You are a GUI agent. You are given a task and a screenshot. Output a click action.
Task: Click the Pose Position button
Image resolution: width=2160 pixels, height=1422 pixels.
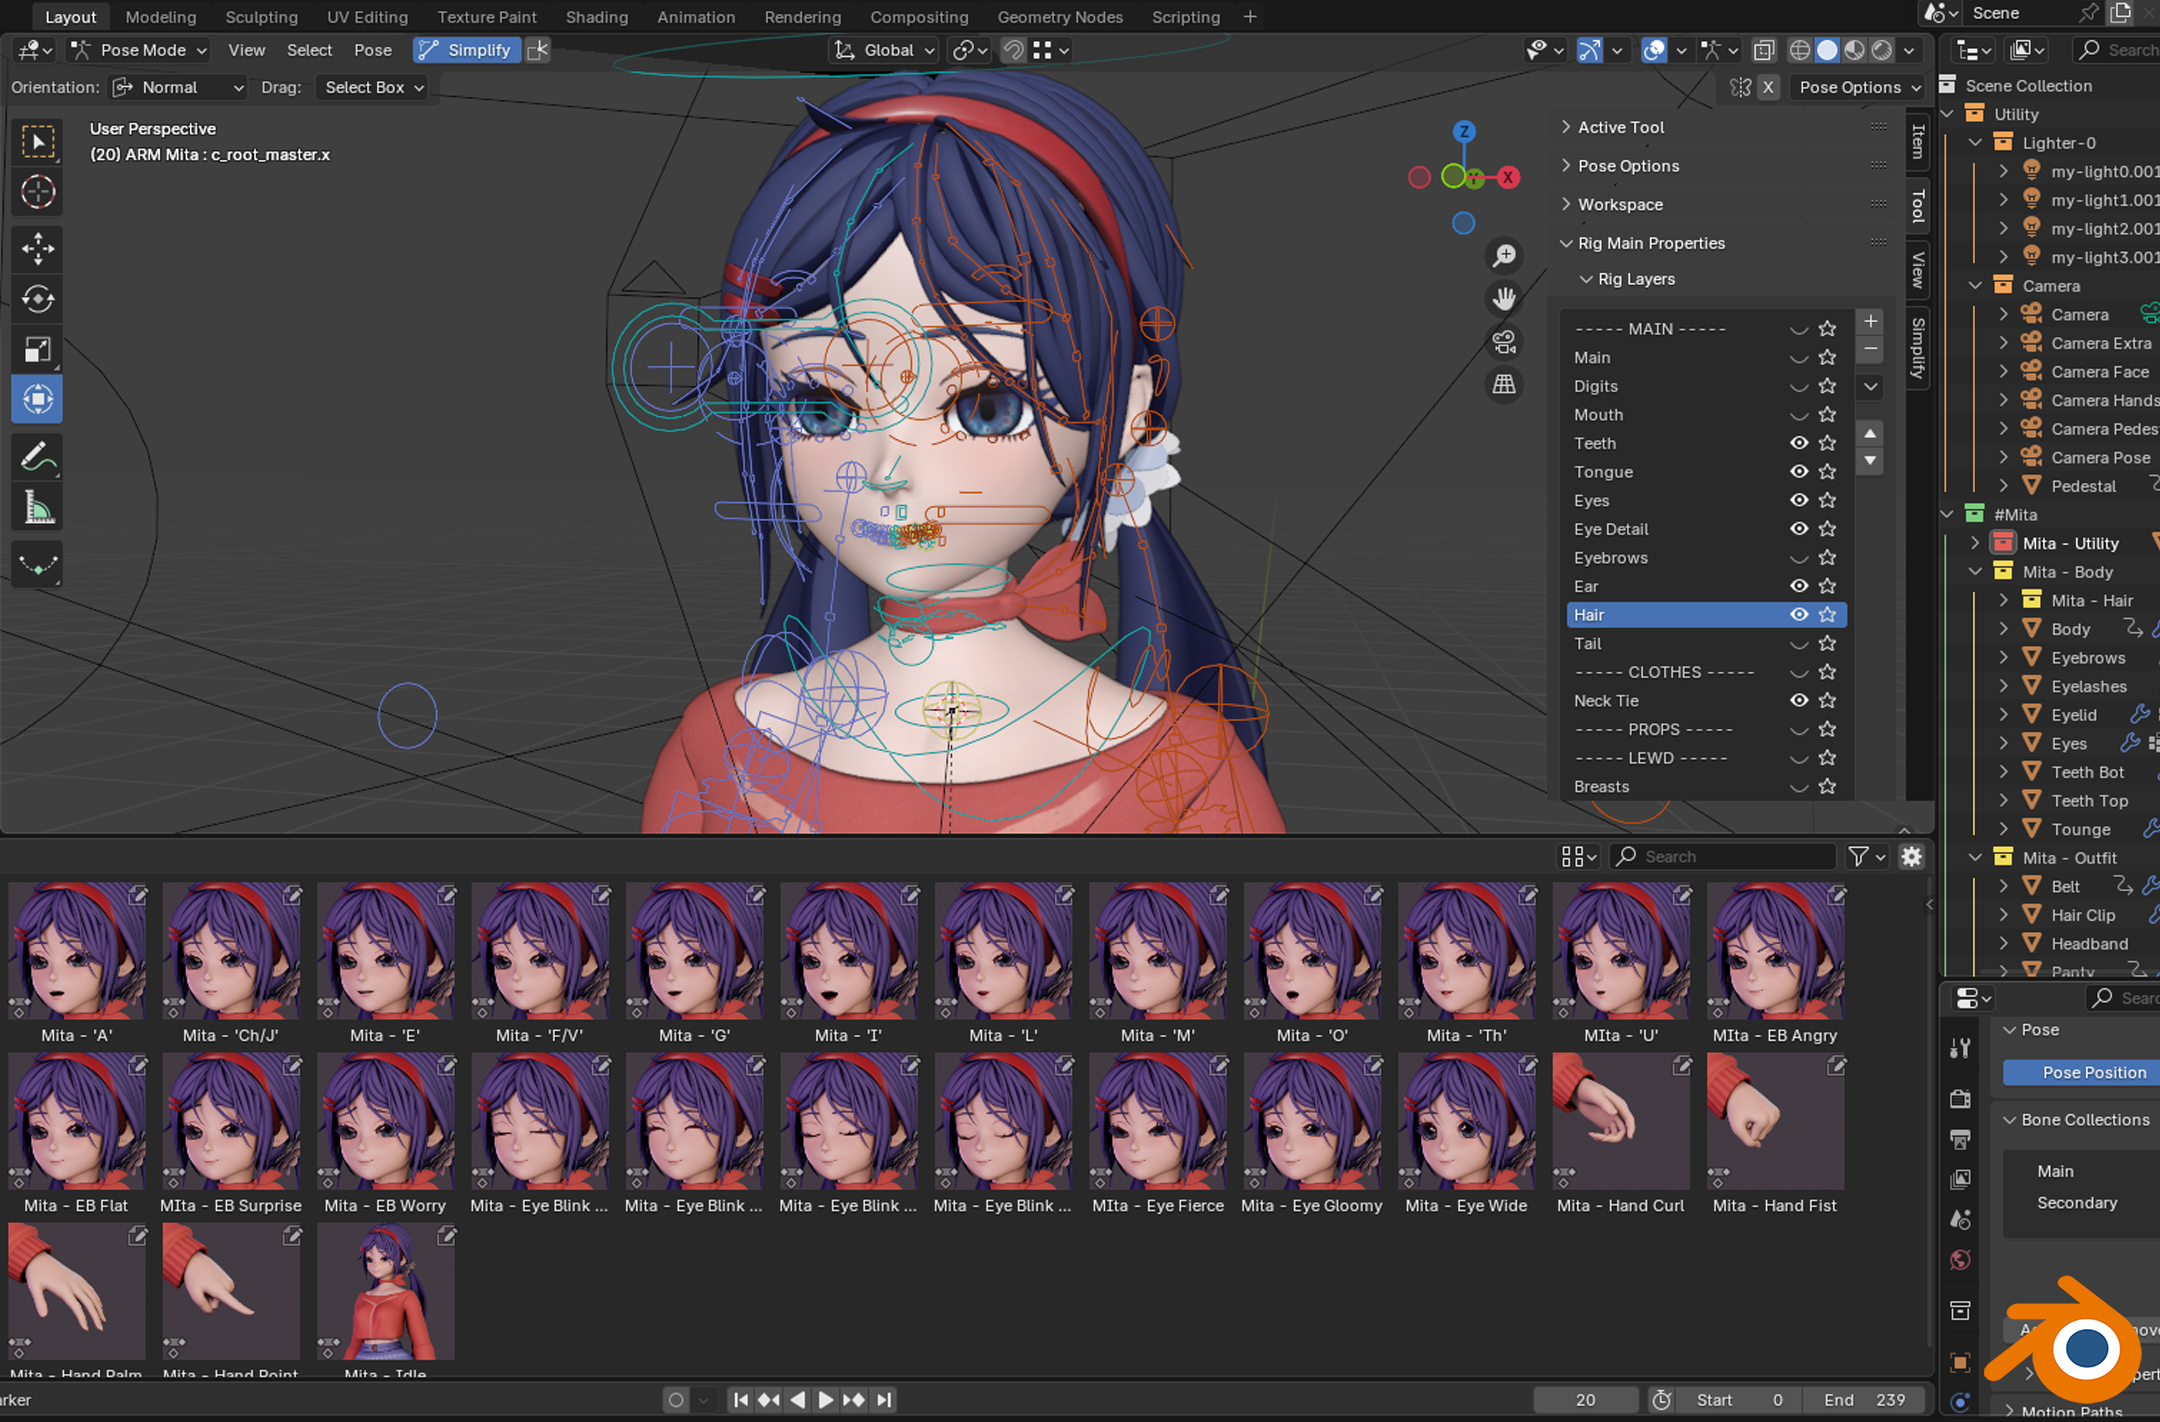2082,1072
